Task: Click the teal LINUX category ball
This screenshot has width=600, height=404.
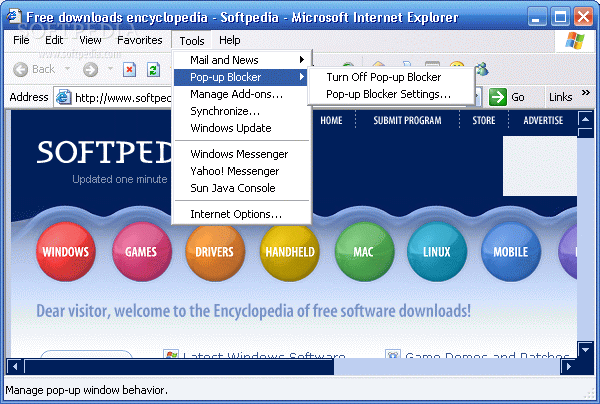Action: [x=437, y=251]
